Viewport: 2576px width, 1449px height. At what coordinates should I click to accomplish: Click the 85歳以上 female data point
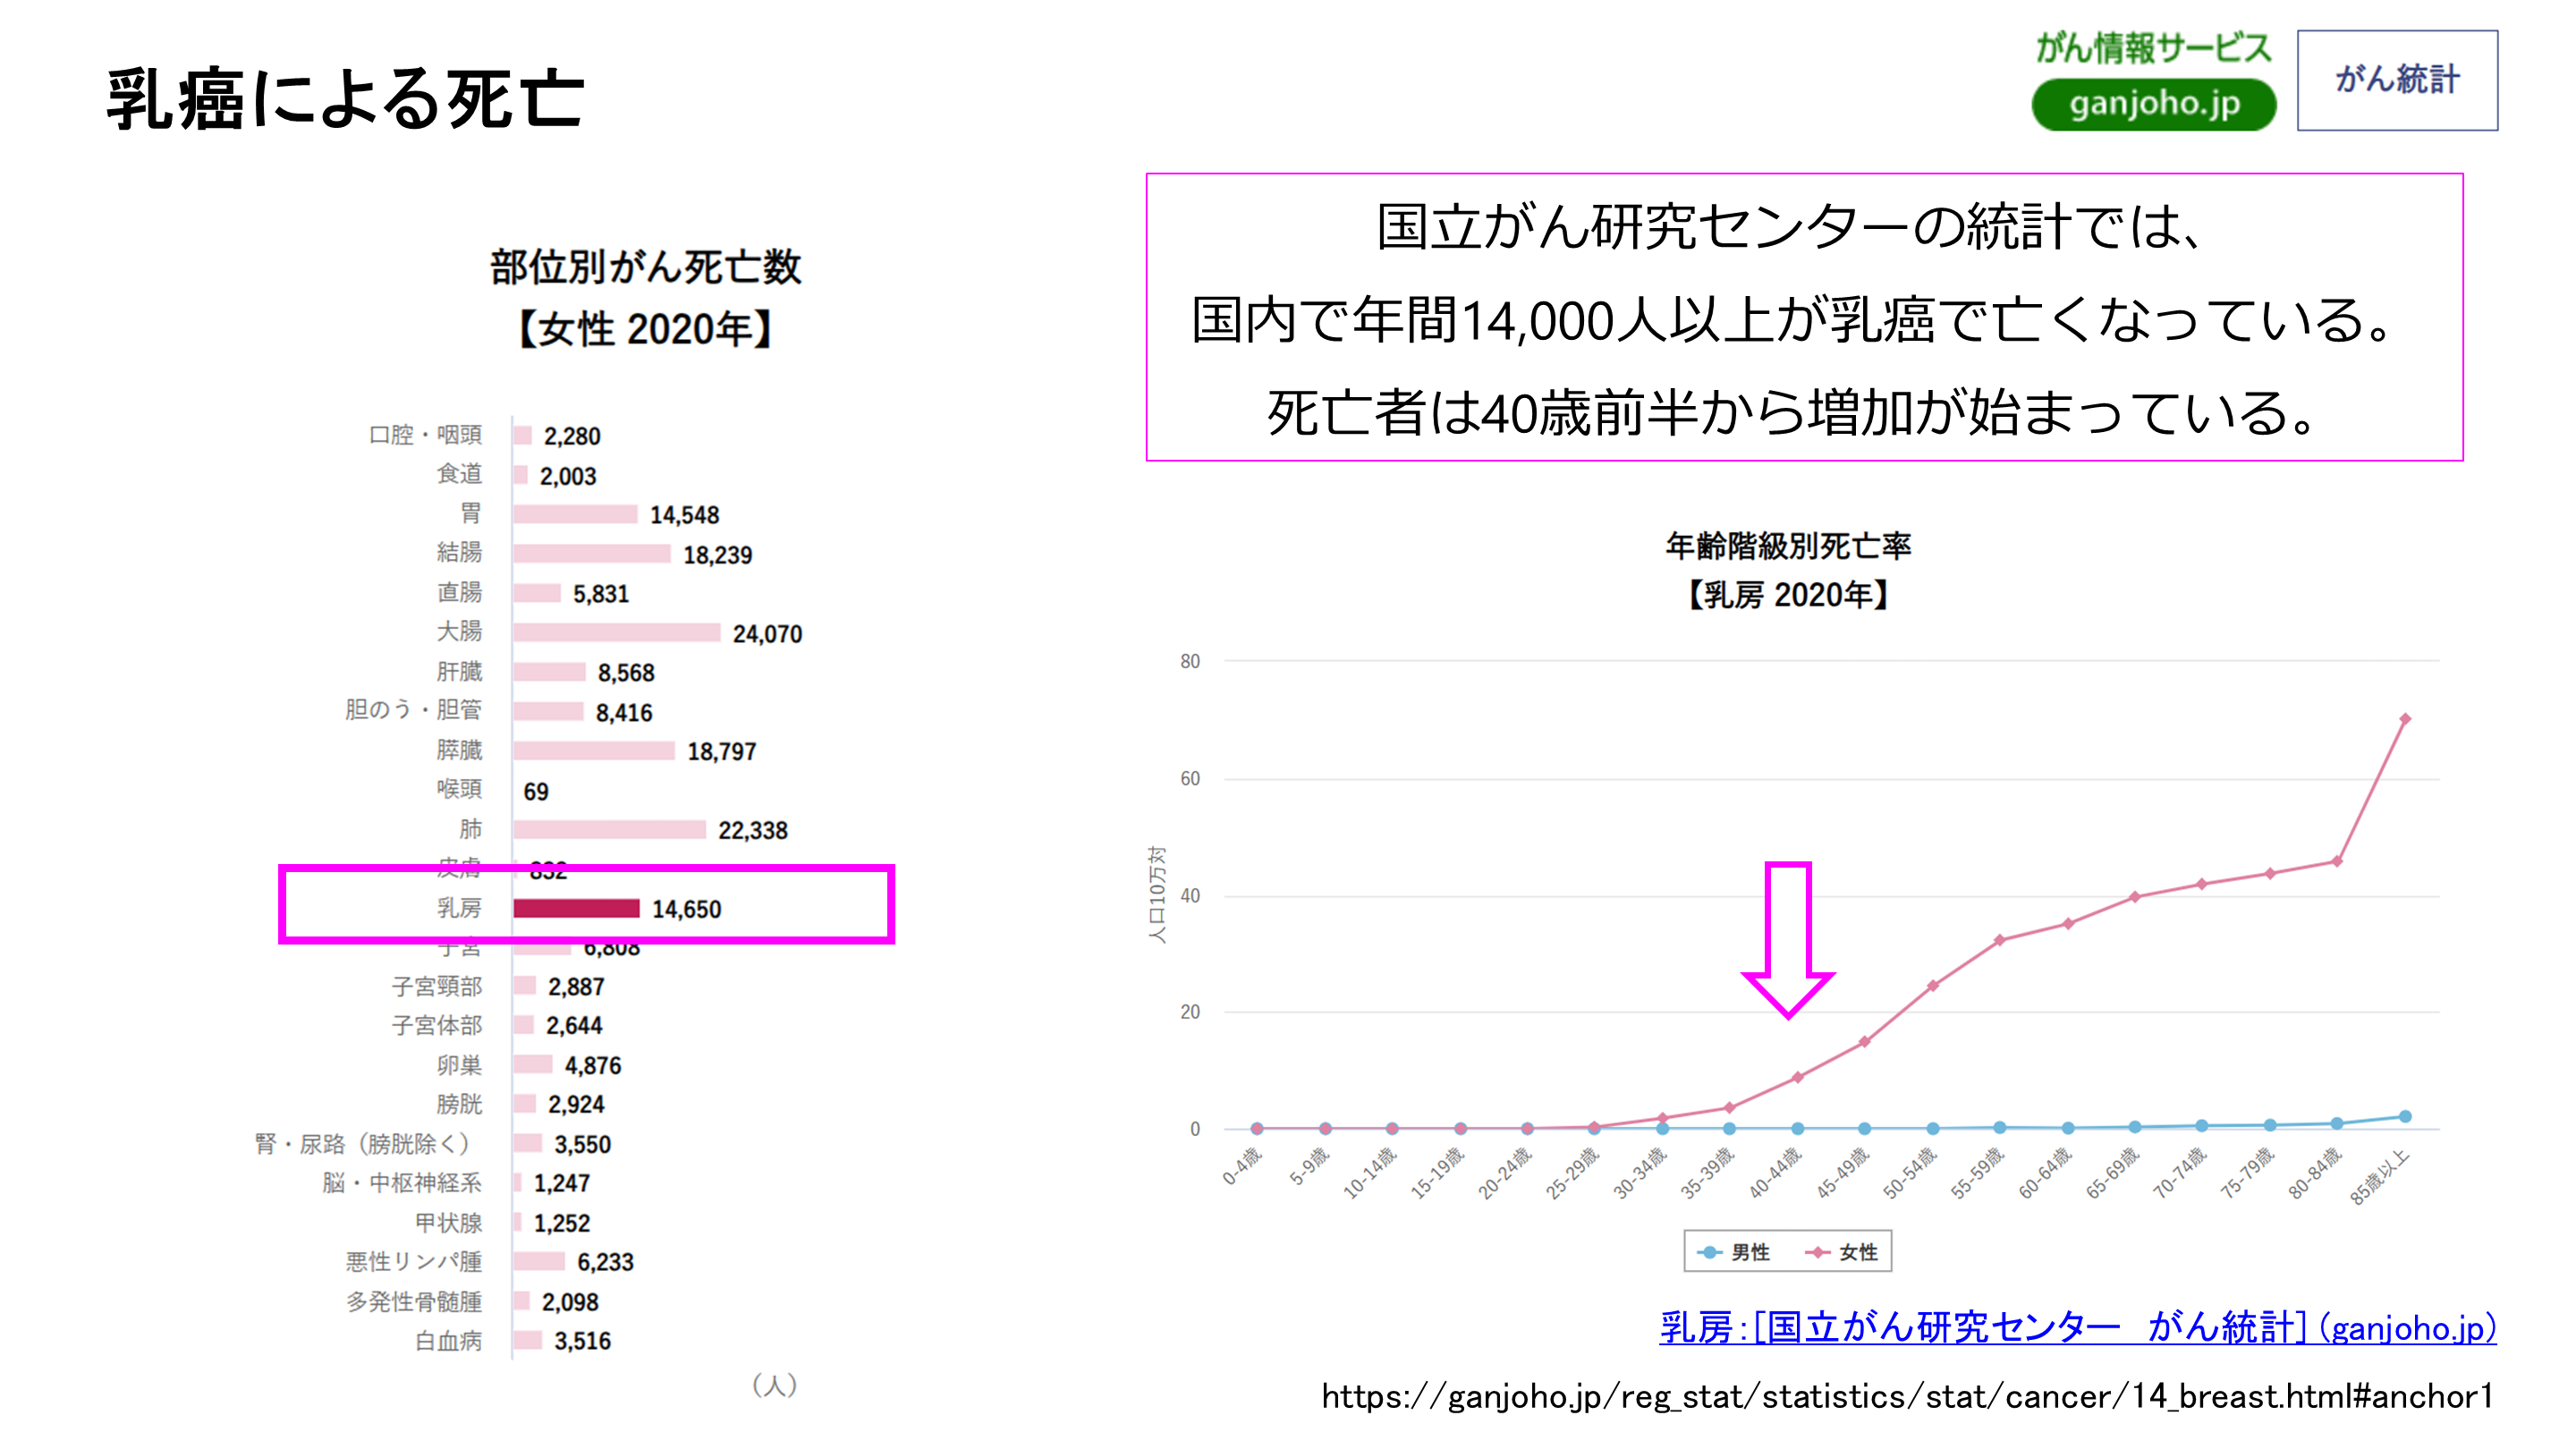(2404, 719)
